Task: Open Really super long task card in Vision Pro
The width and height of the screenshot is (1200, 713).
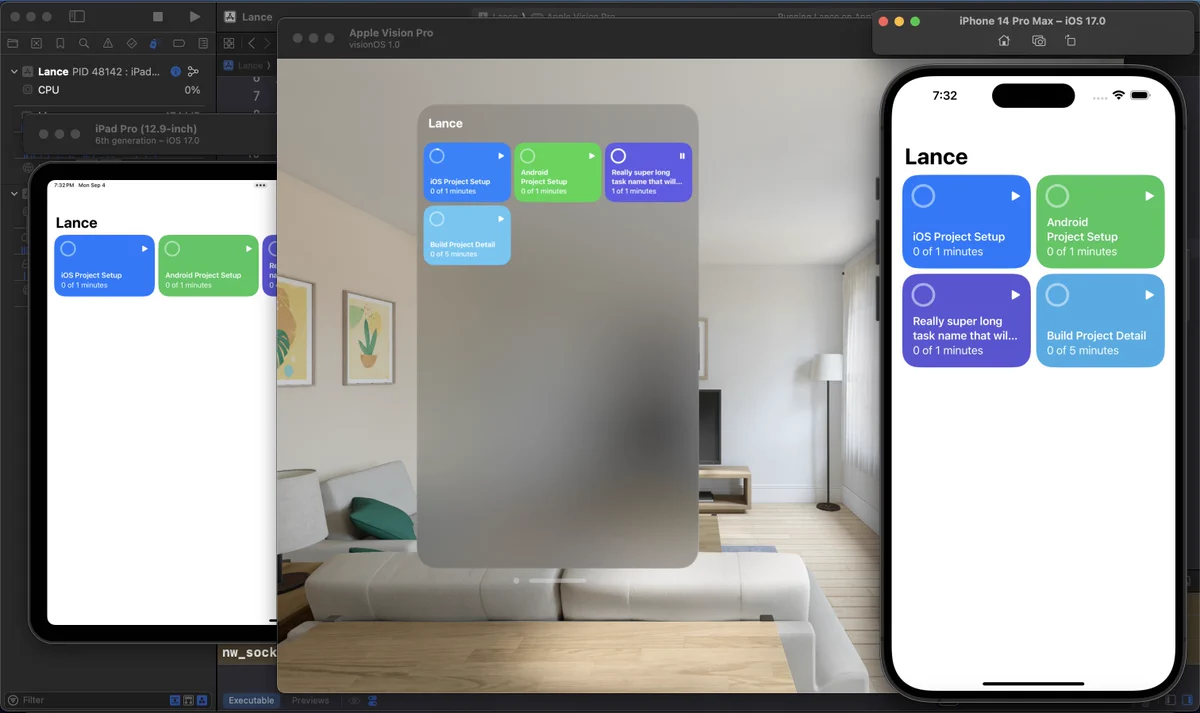Action: [648, 172]
